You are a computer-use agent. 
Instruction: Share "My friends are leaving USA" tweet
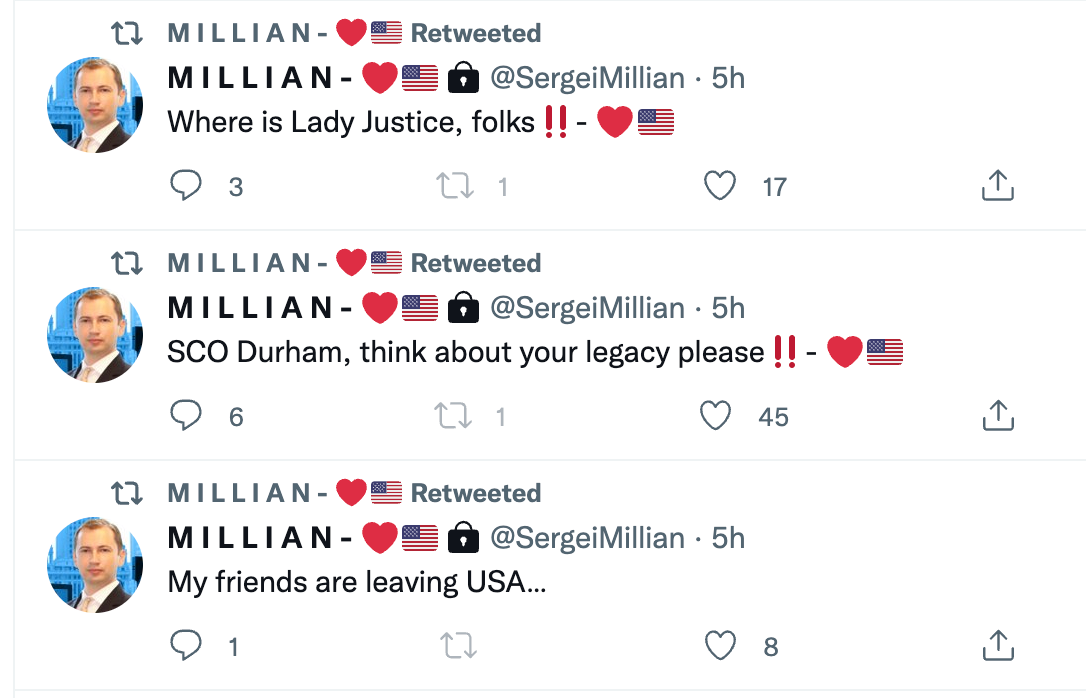coord(998,646)
